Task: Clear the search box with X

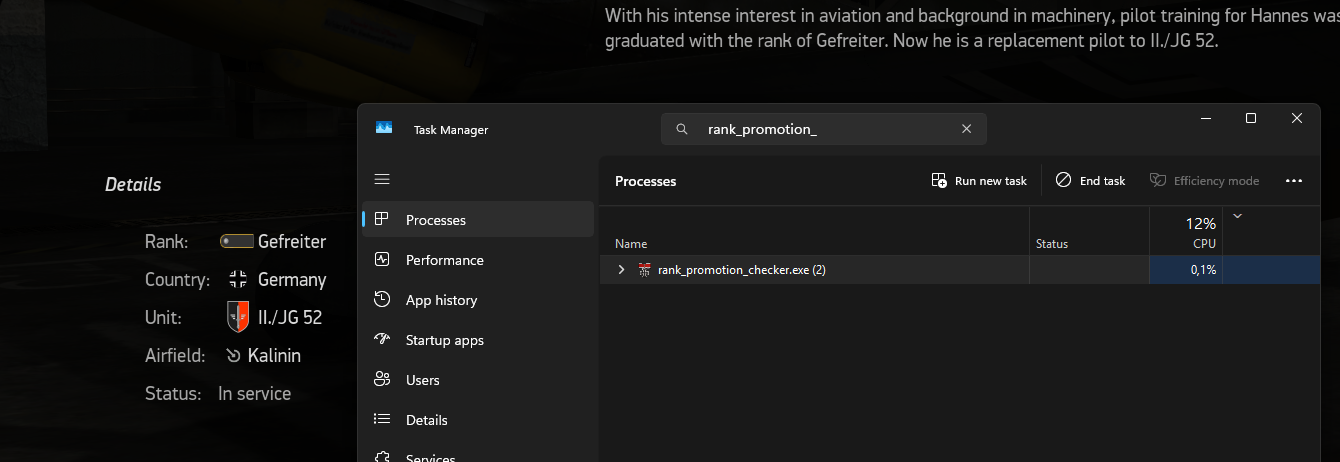Action: click(x=966, y=129)
